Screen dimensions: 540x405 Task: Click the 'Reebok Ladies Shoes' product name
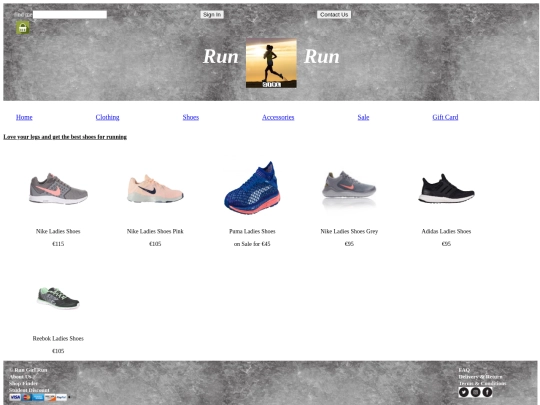point(58,339)
